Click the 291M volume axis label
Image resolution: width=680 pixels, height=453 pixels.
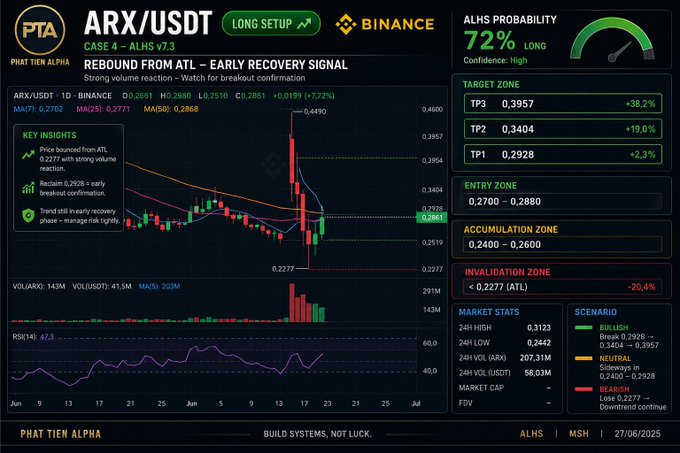tap(432, 291)
